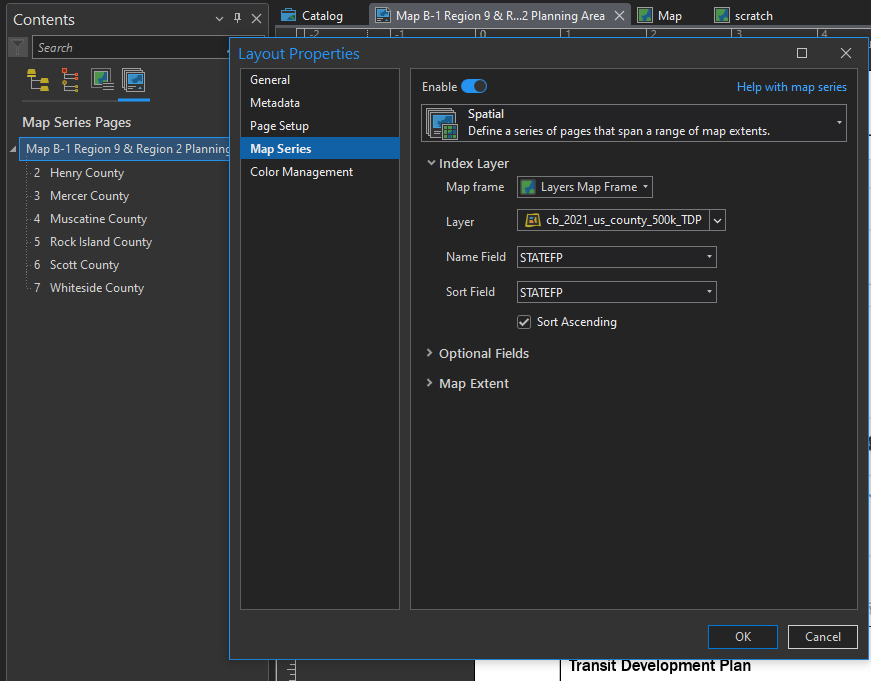This screenshot has width=871, height=681.
Task: Confirm changes with the OK button
Action: click(742, 636)
